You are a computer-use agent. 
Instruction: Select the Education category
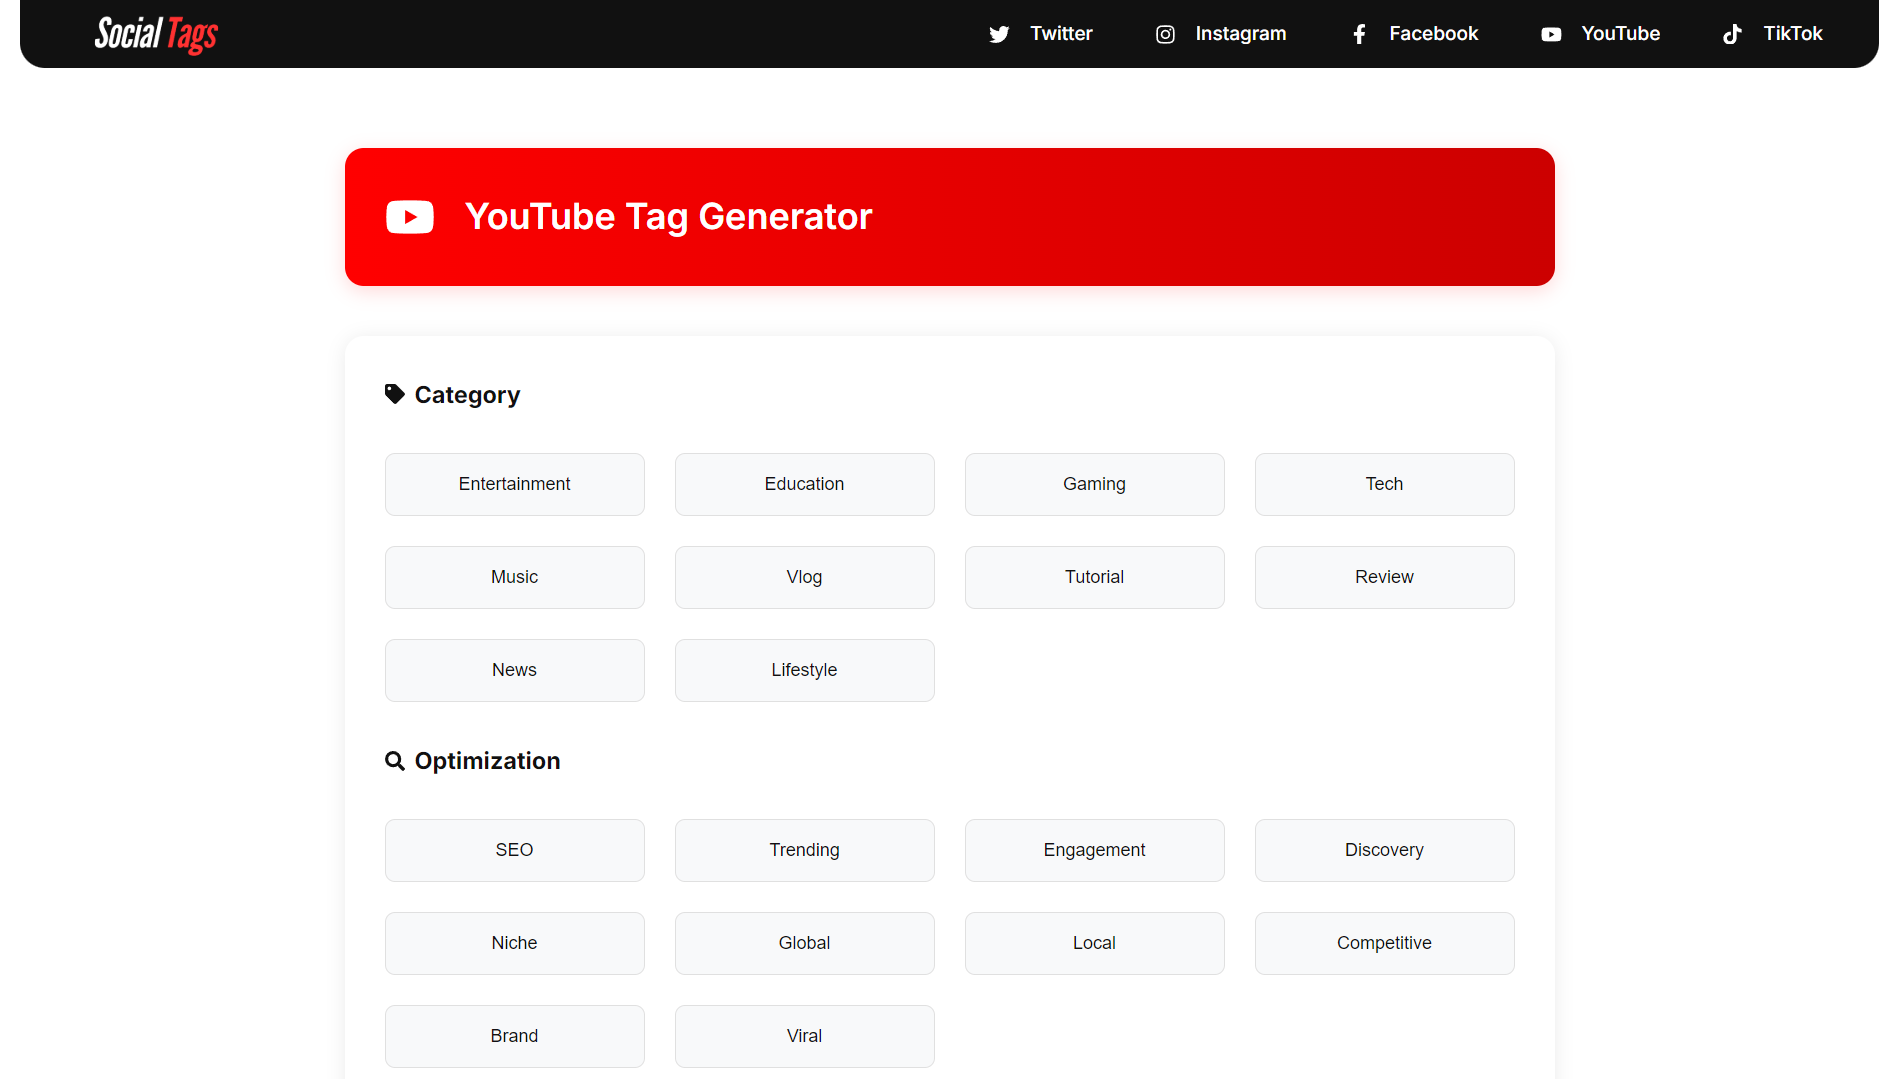pyautogui.click(x=805, y=484)
